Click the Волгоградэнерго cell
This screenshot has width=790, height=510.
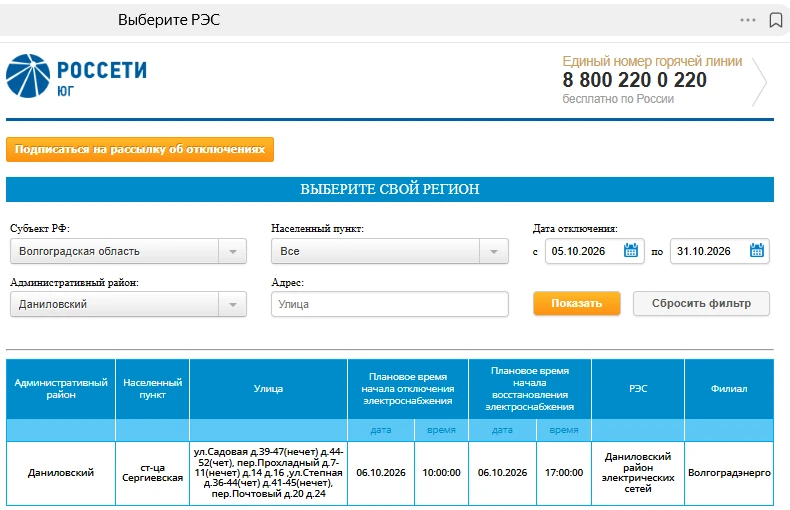pos(729,473)
